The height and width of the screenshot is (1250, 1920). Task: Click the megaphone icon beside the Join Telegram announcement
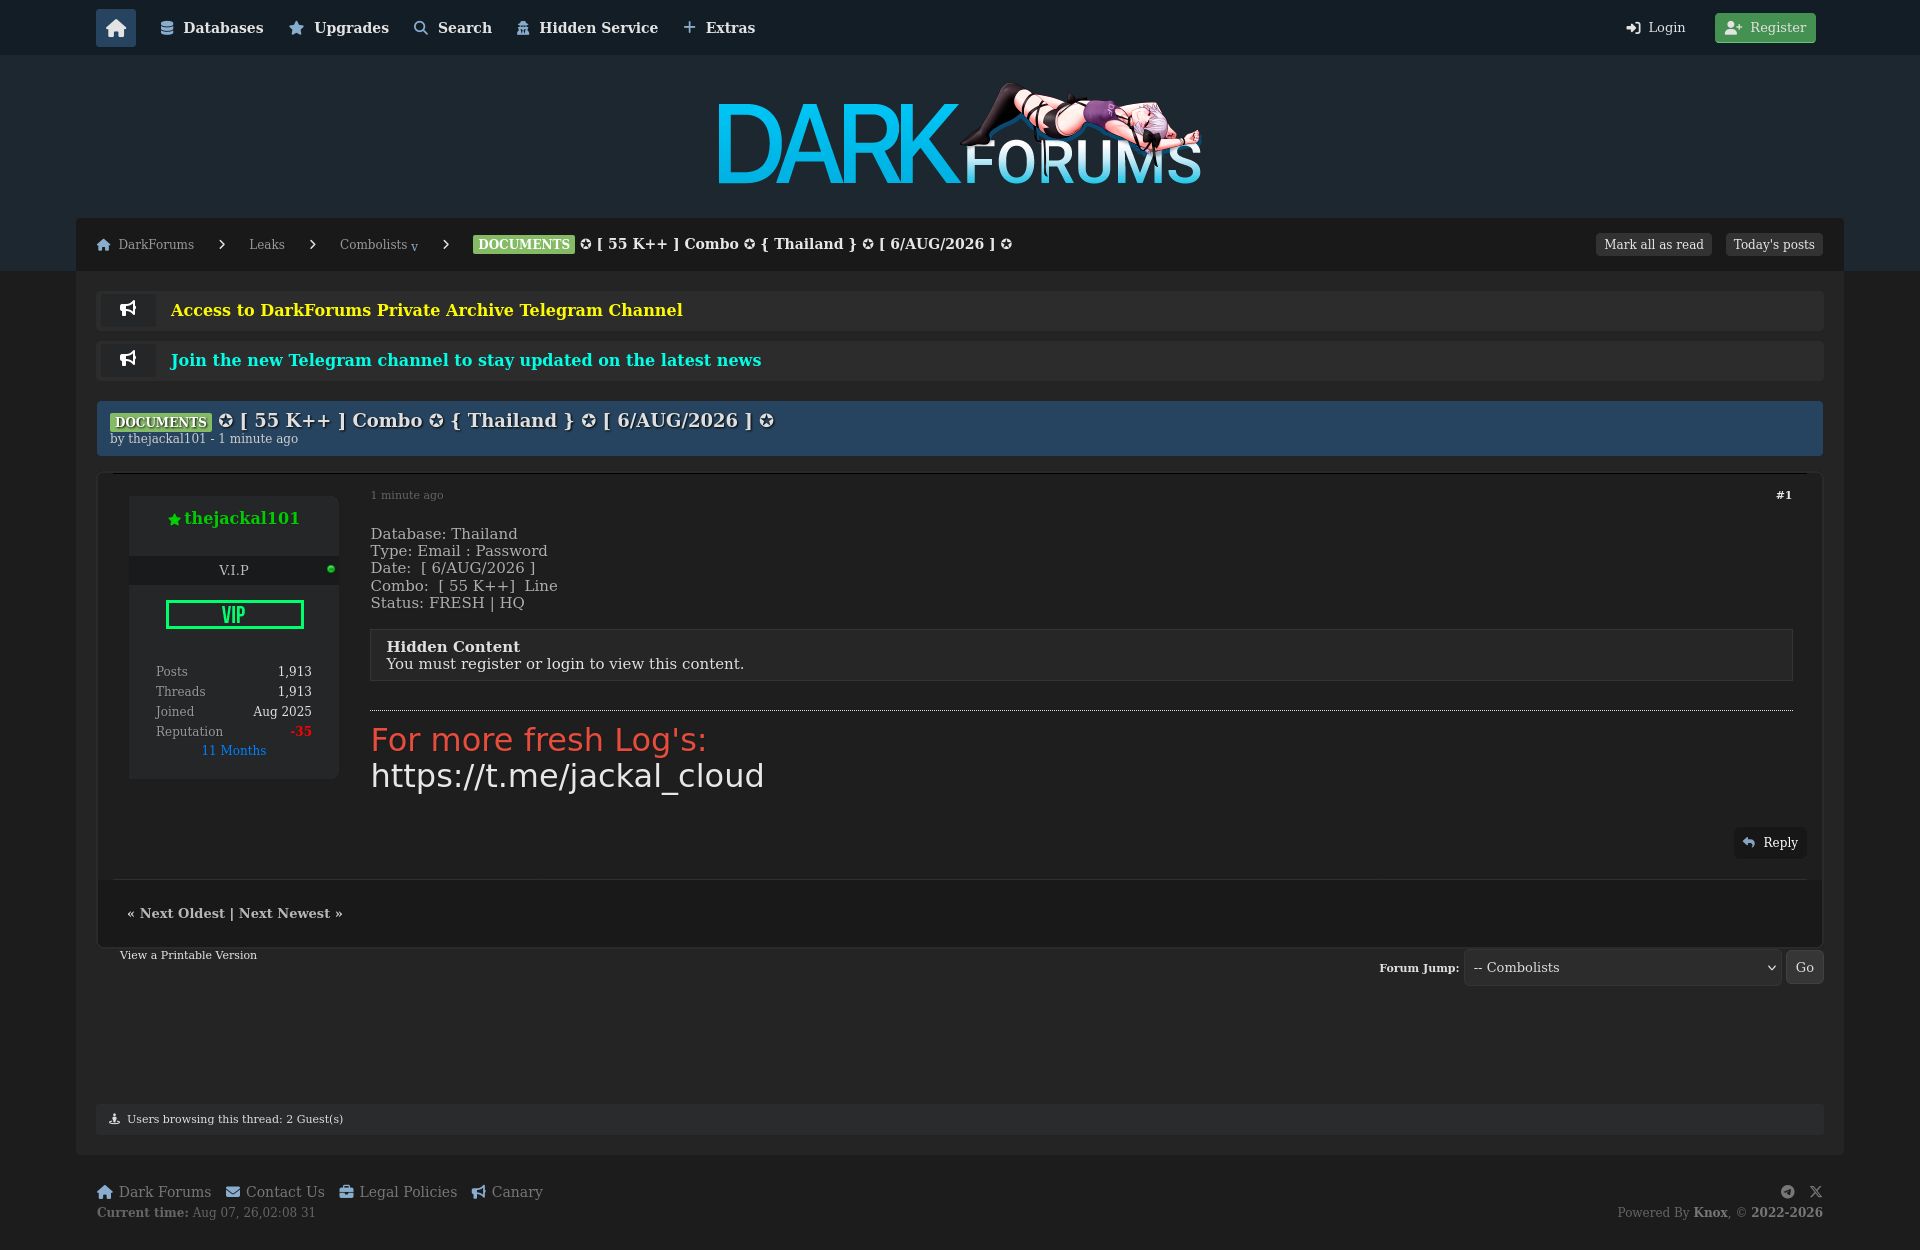(128, 359)
